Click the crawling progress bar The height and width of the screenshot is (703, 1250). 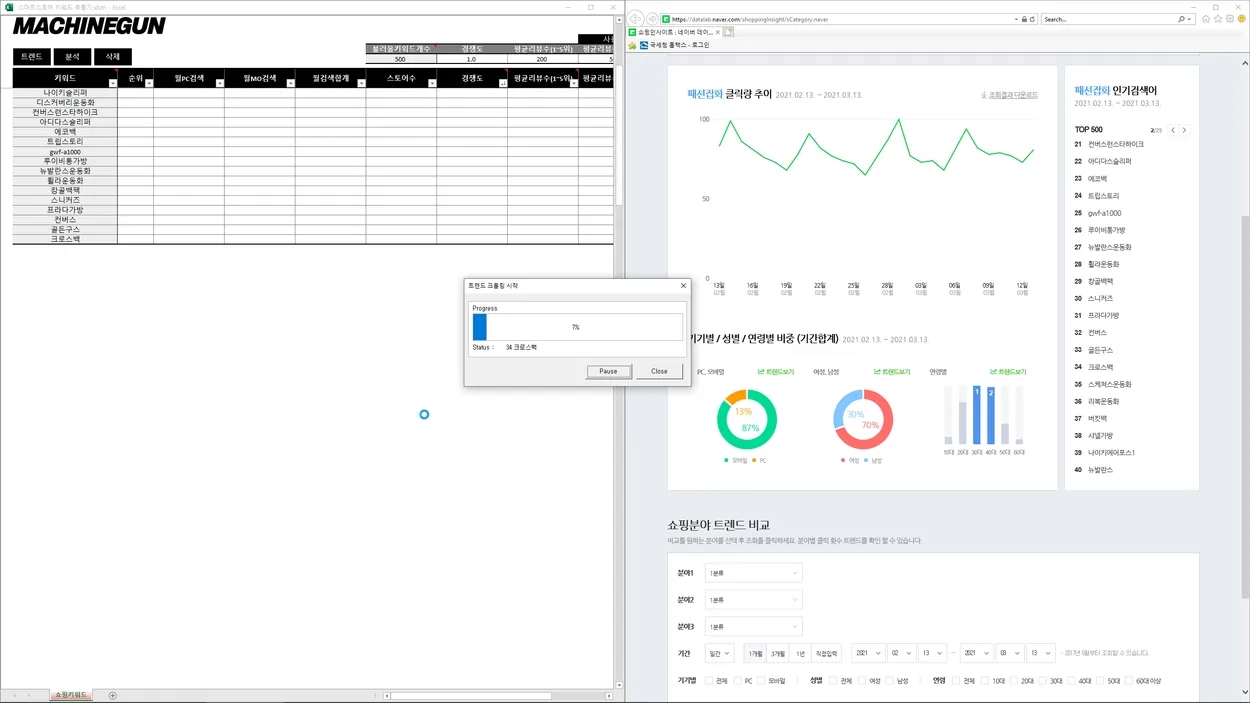point(578,327)
